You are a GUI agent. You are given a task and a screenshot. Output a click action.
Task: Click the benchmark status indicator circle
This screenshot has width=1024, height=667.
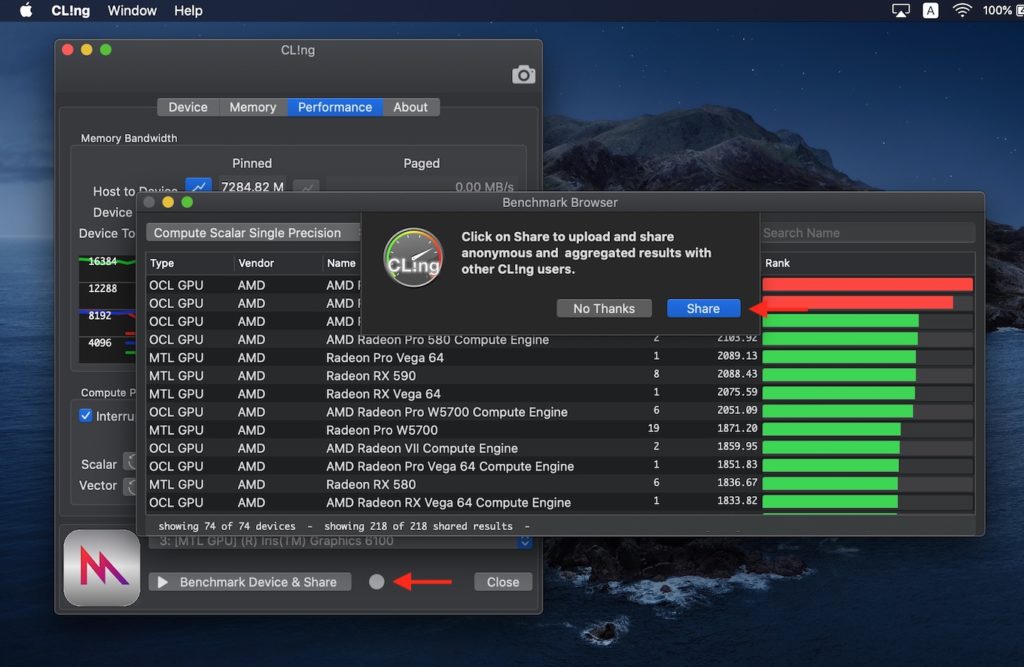tap(376, 581)
